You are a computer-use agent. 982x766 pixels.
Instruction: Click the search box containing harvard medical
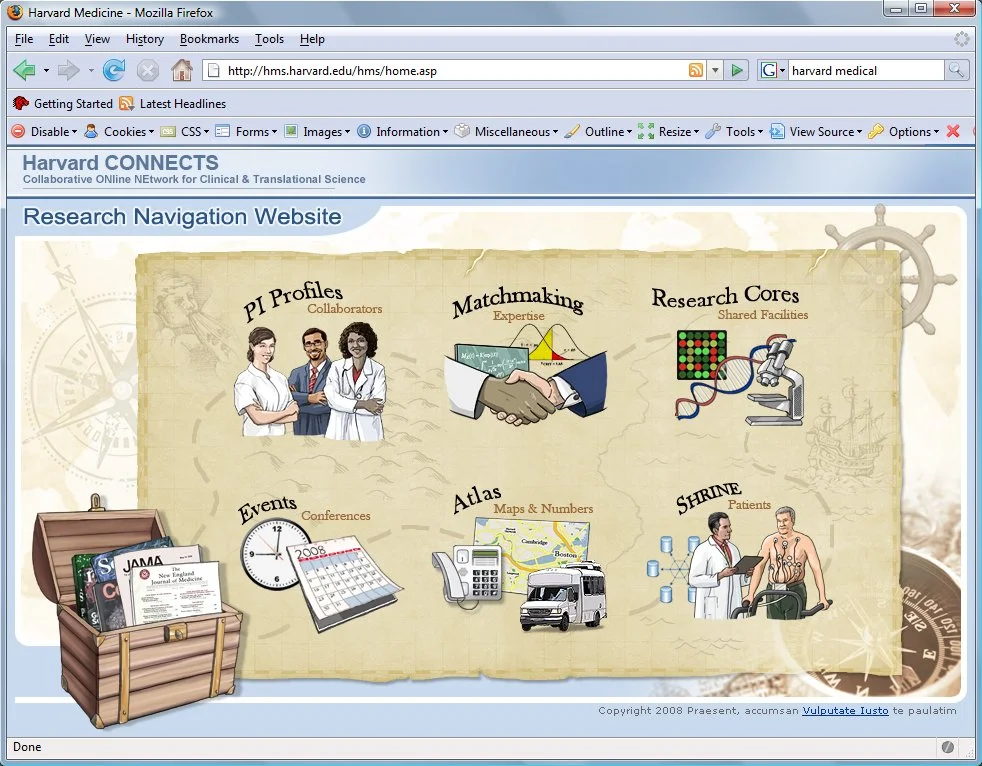(866, 70)
